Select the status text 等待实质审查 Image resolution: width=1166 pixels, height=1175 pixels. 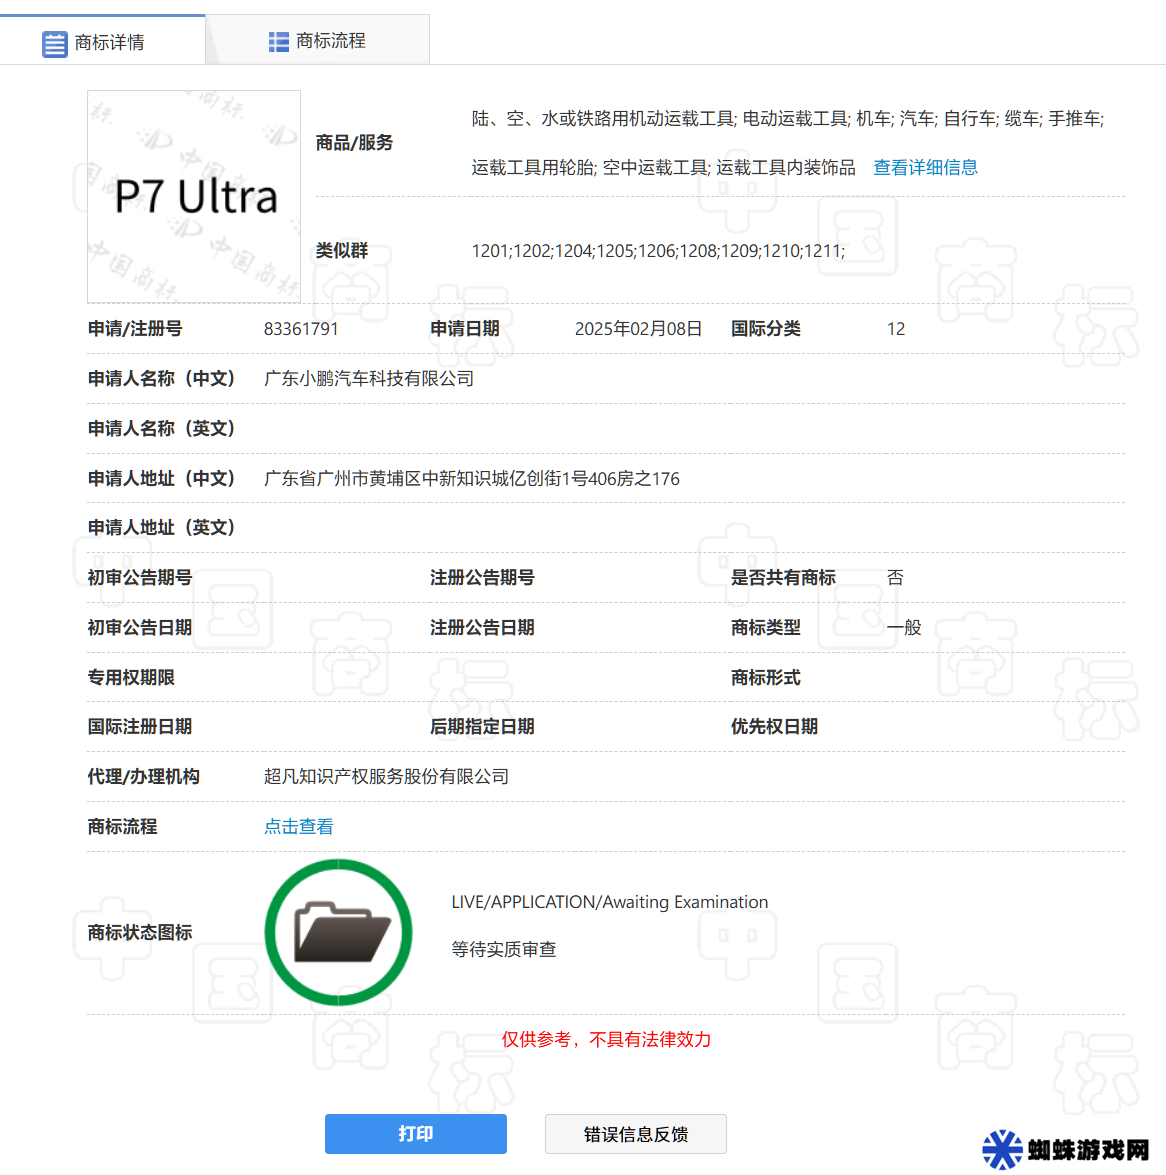[x=504, y=949]
